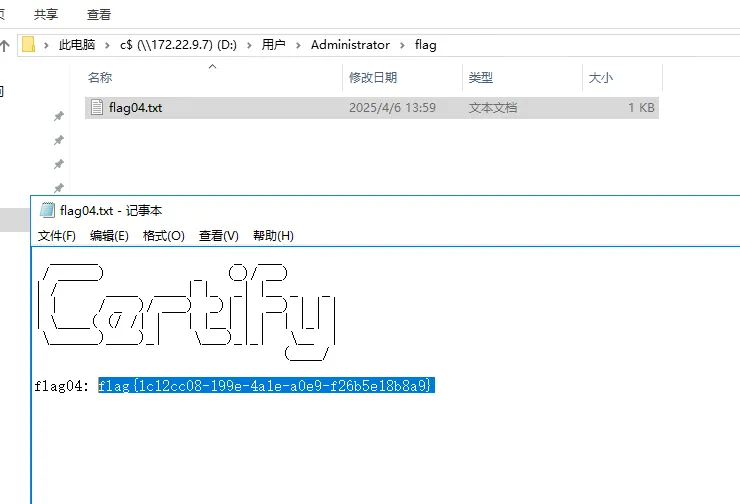740x504 pixels.
Task: Click the 2025/4/6 13:59 date cell
Action: [392, 108]
